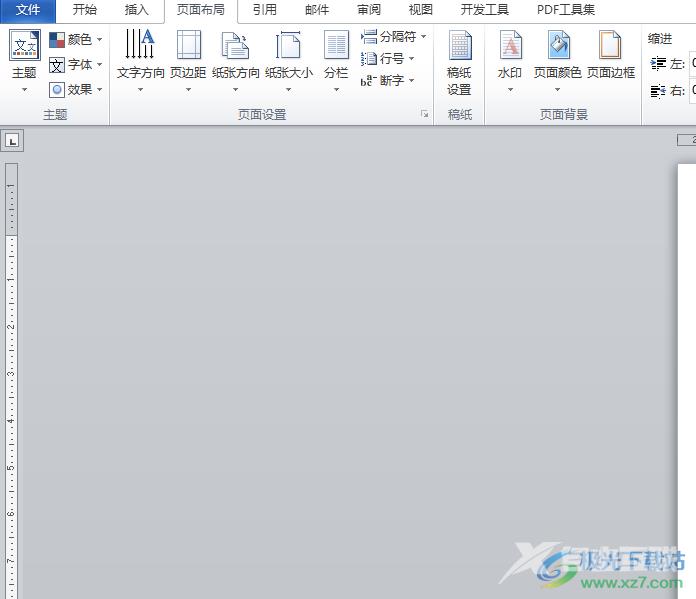696x599 pixels.
Task: Click the 纸张大小 paper size icon
Action: (x=288, y=45)
